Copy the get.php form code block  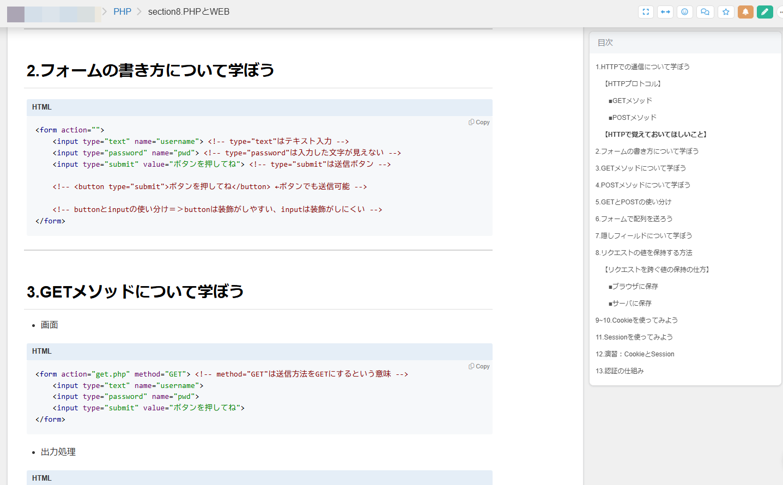tap(479, 367)
